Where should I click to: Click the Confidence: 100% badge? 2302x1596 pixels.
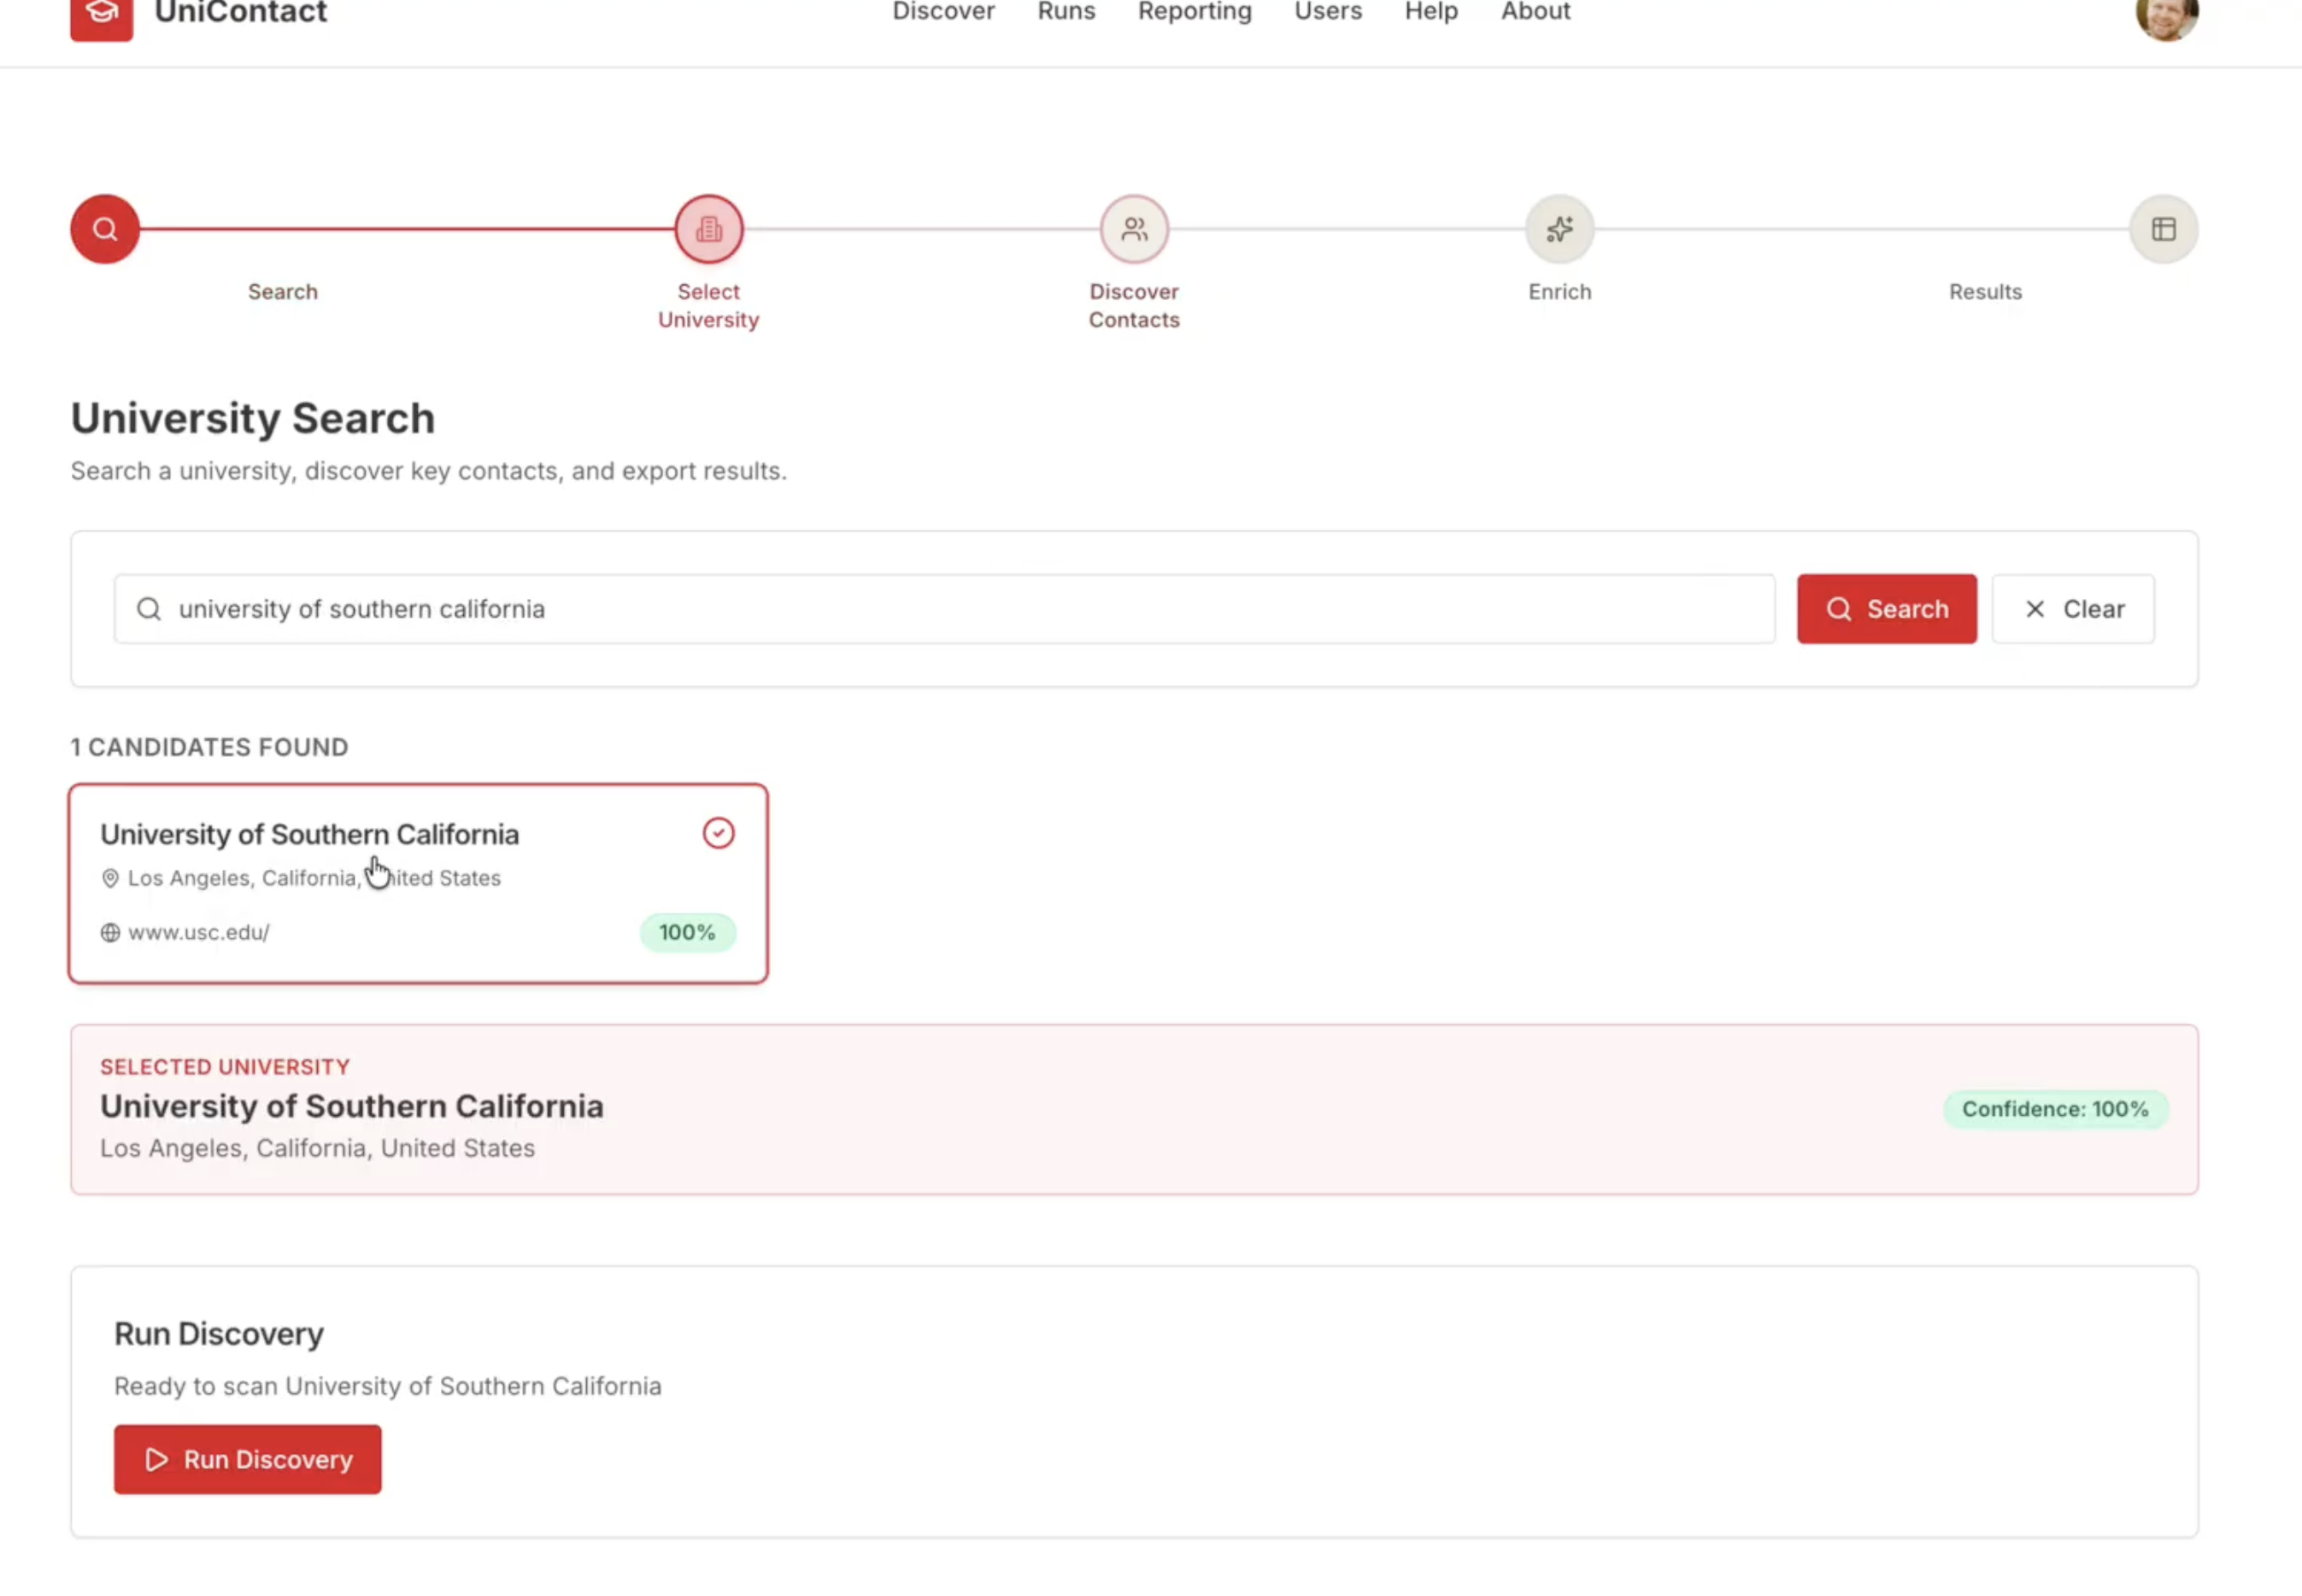click(2055, 1109)
